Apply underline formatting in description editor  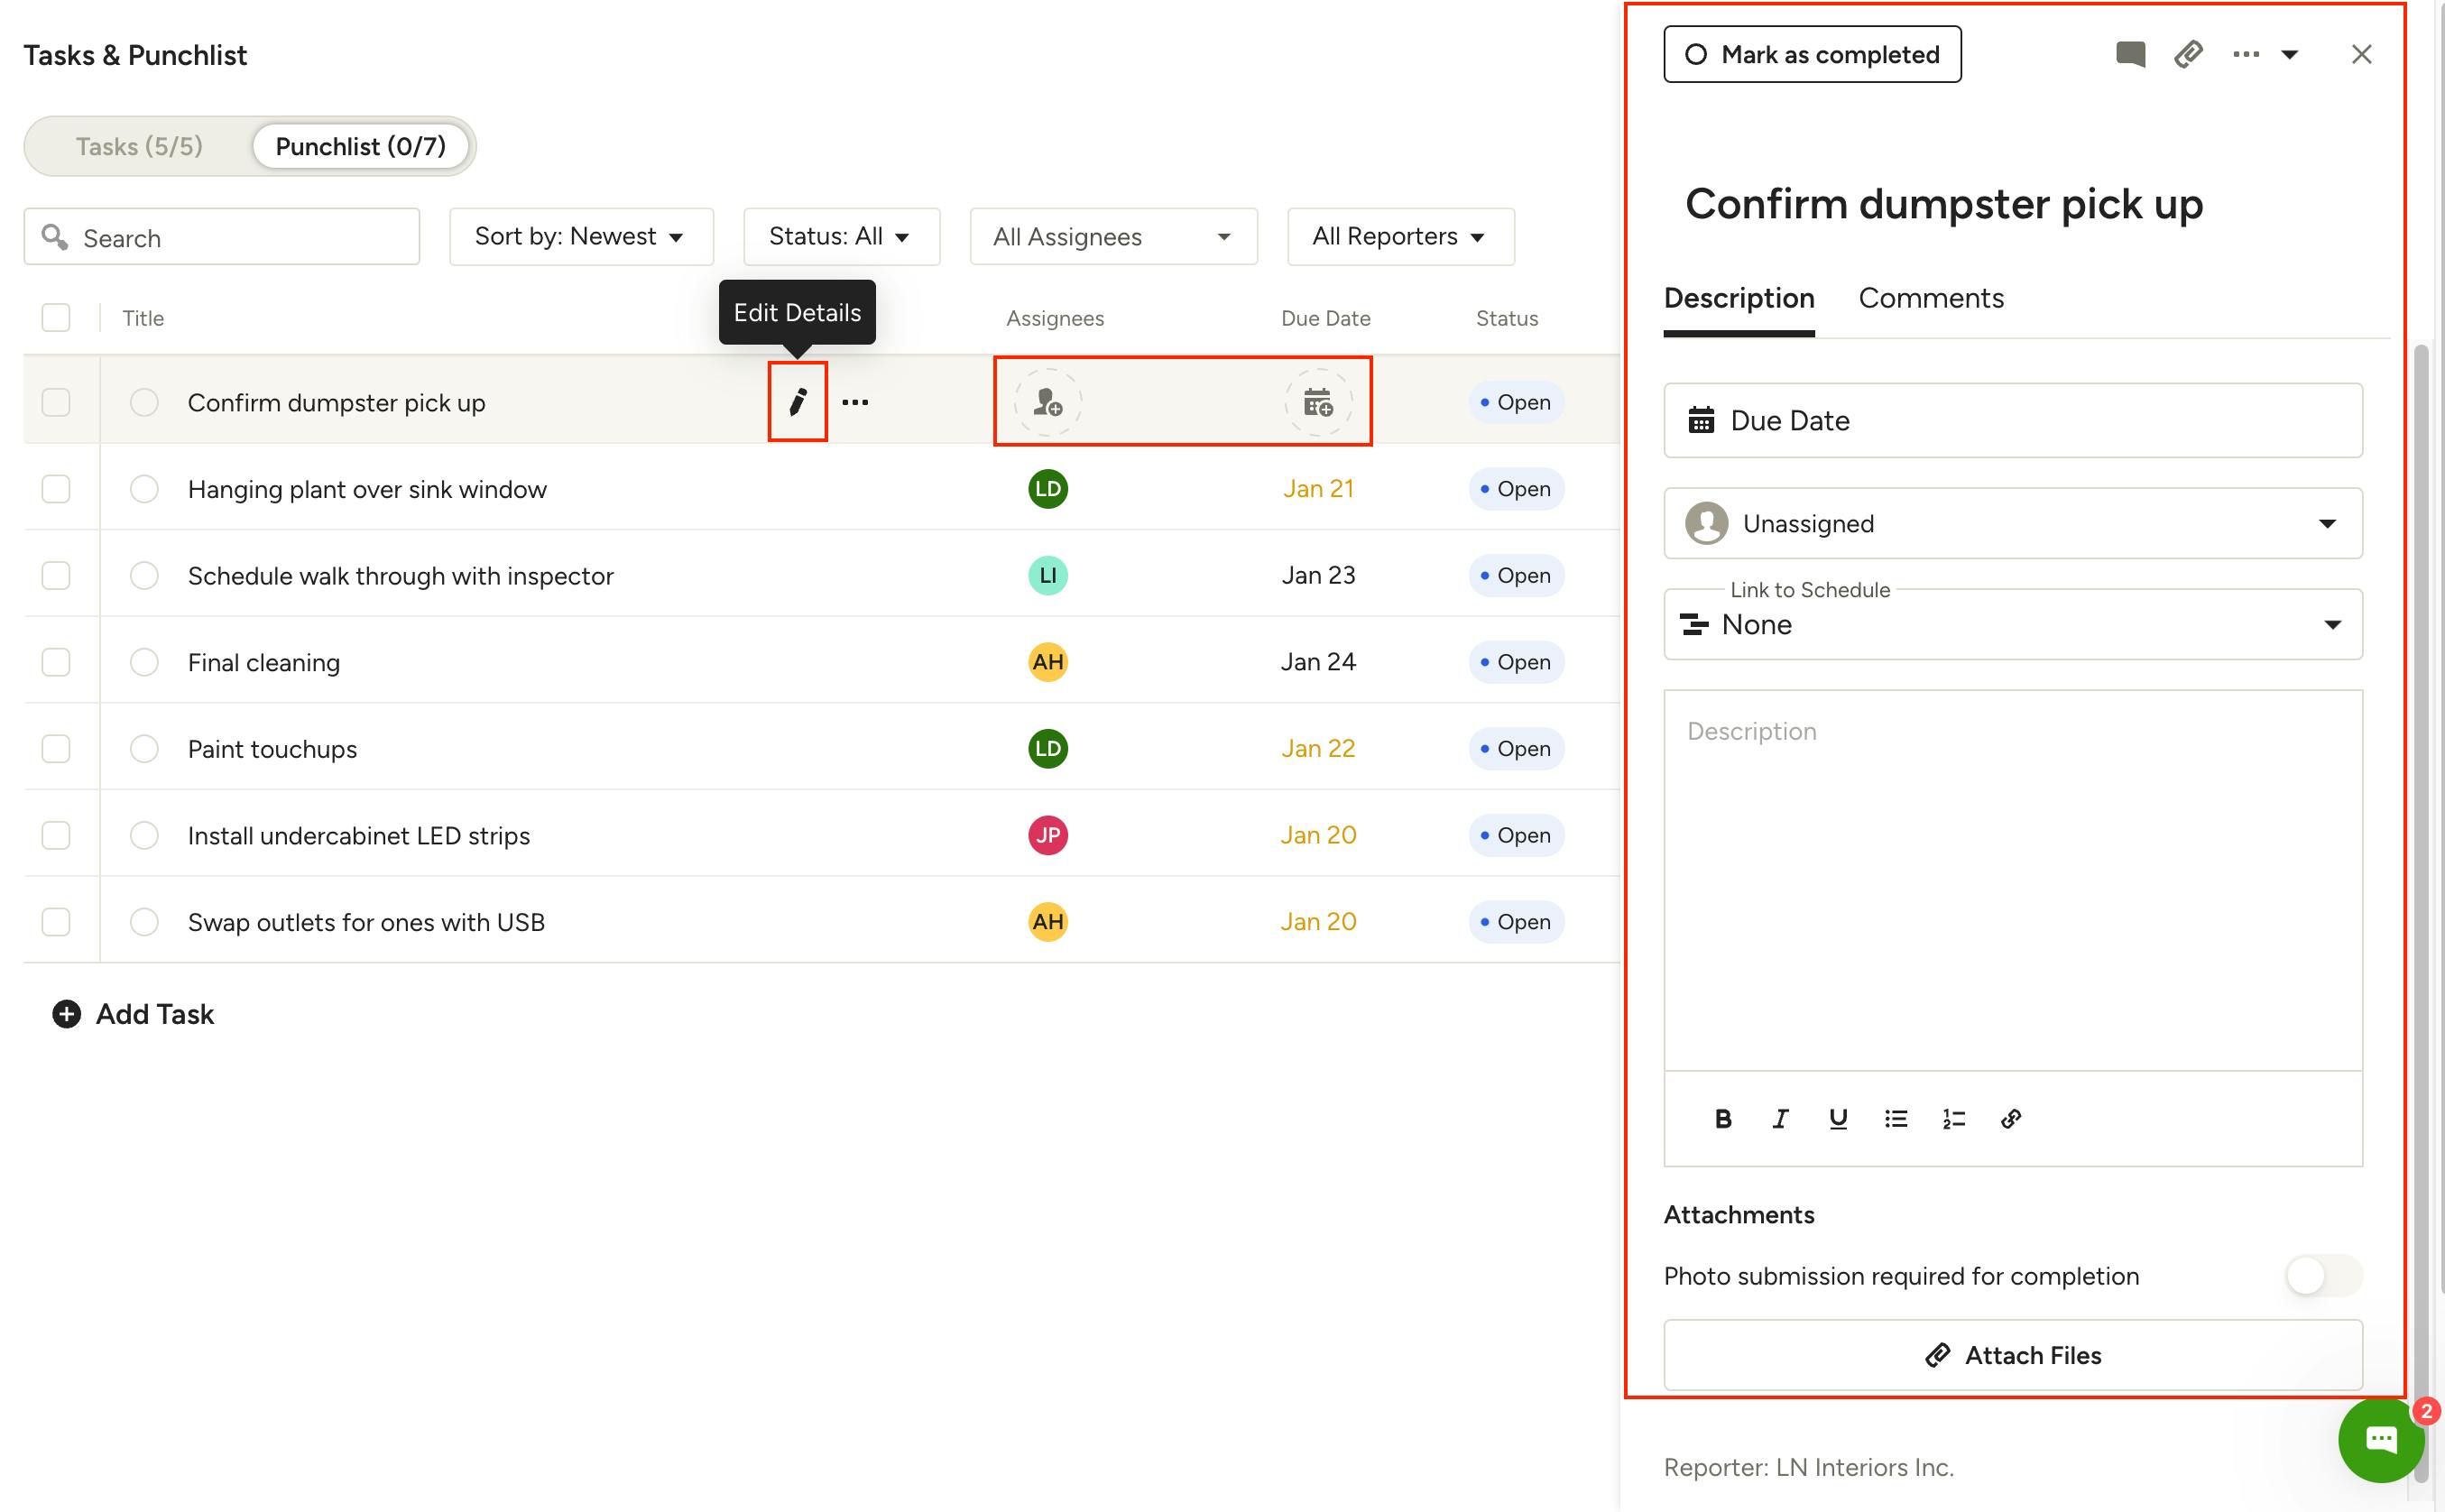point(1838,1119)
